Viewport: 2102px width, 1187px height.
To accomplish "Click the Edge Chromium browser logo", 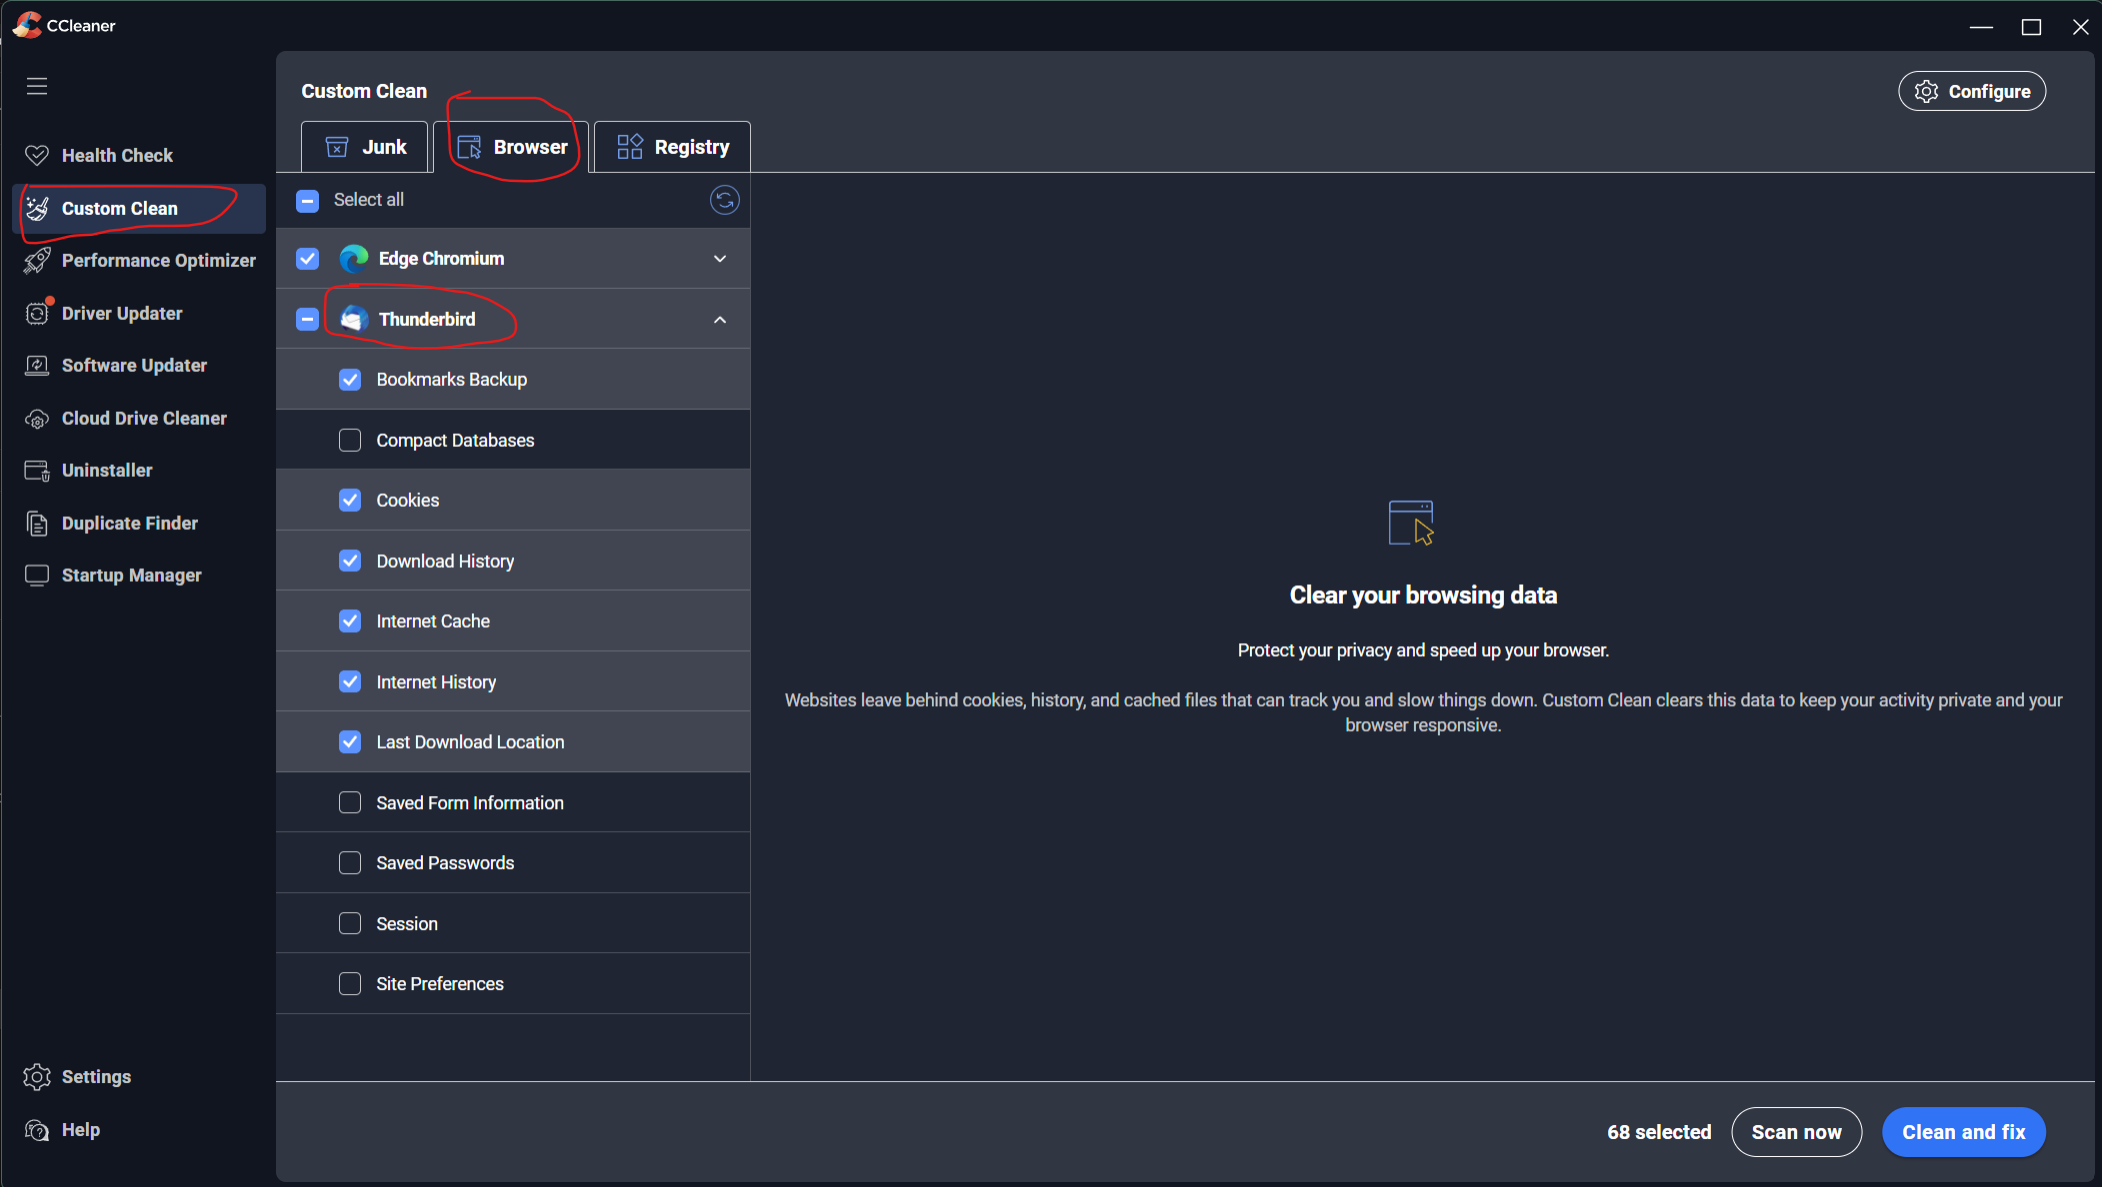I will [x=354, y=259].
